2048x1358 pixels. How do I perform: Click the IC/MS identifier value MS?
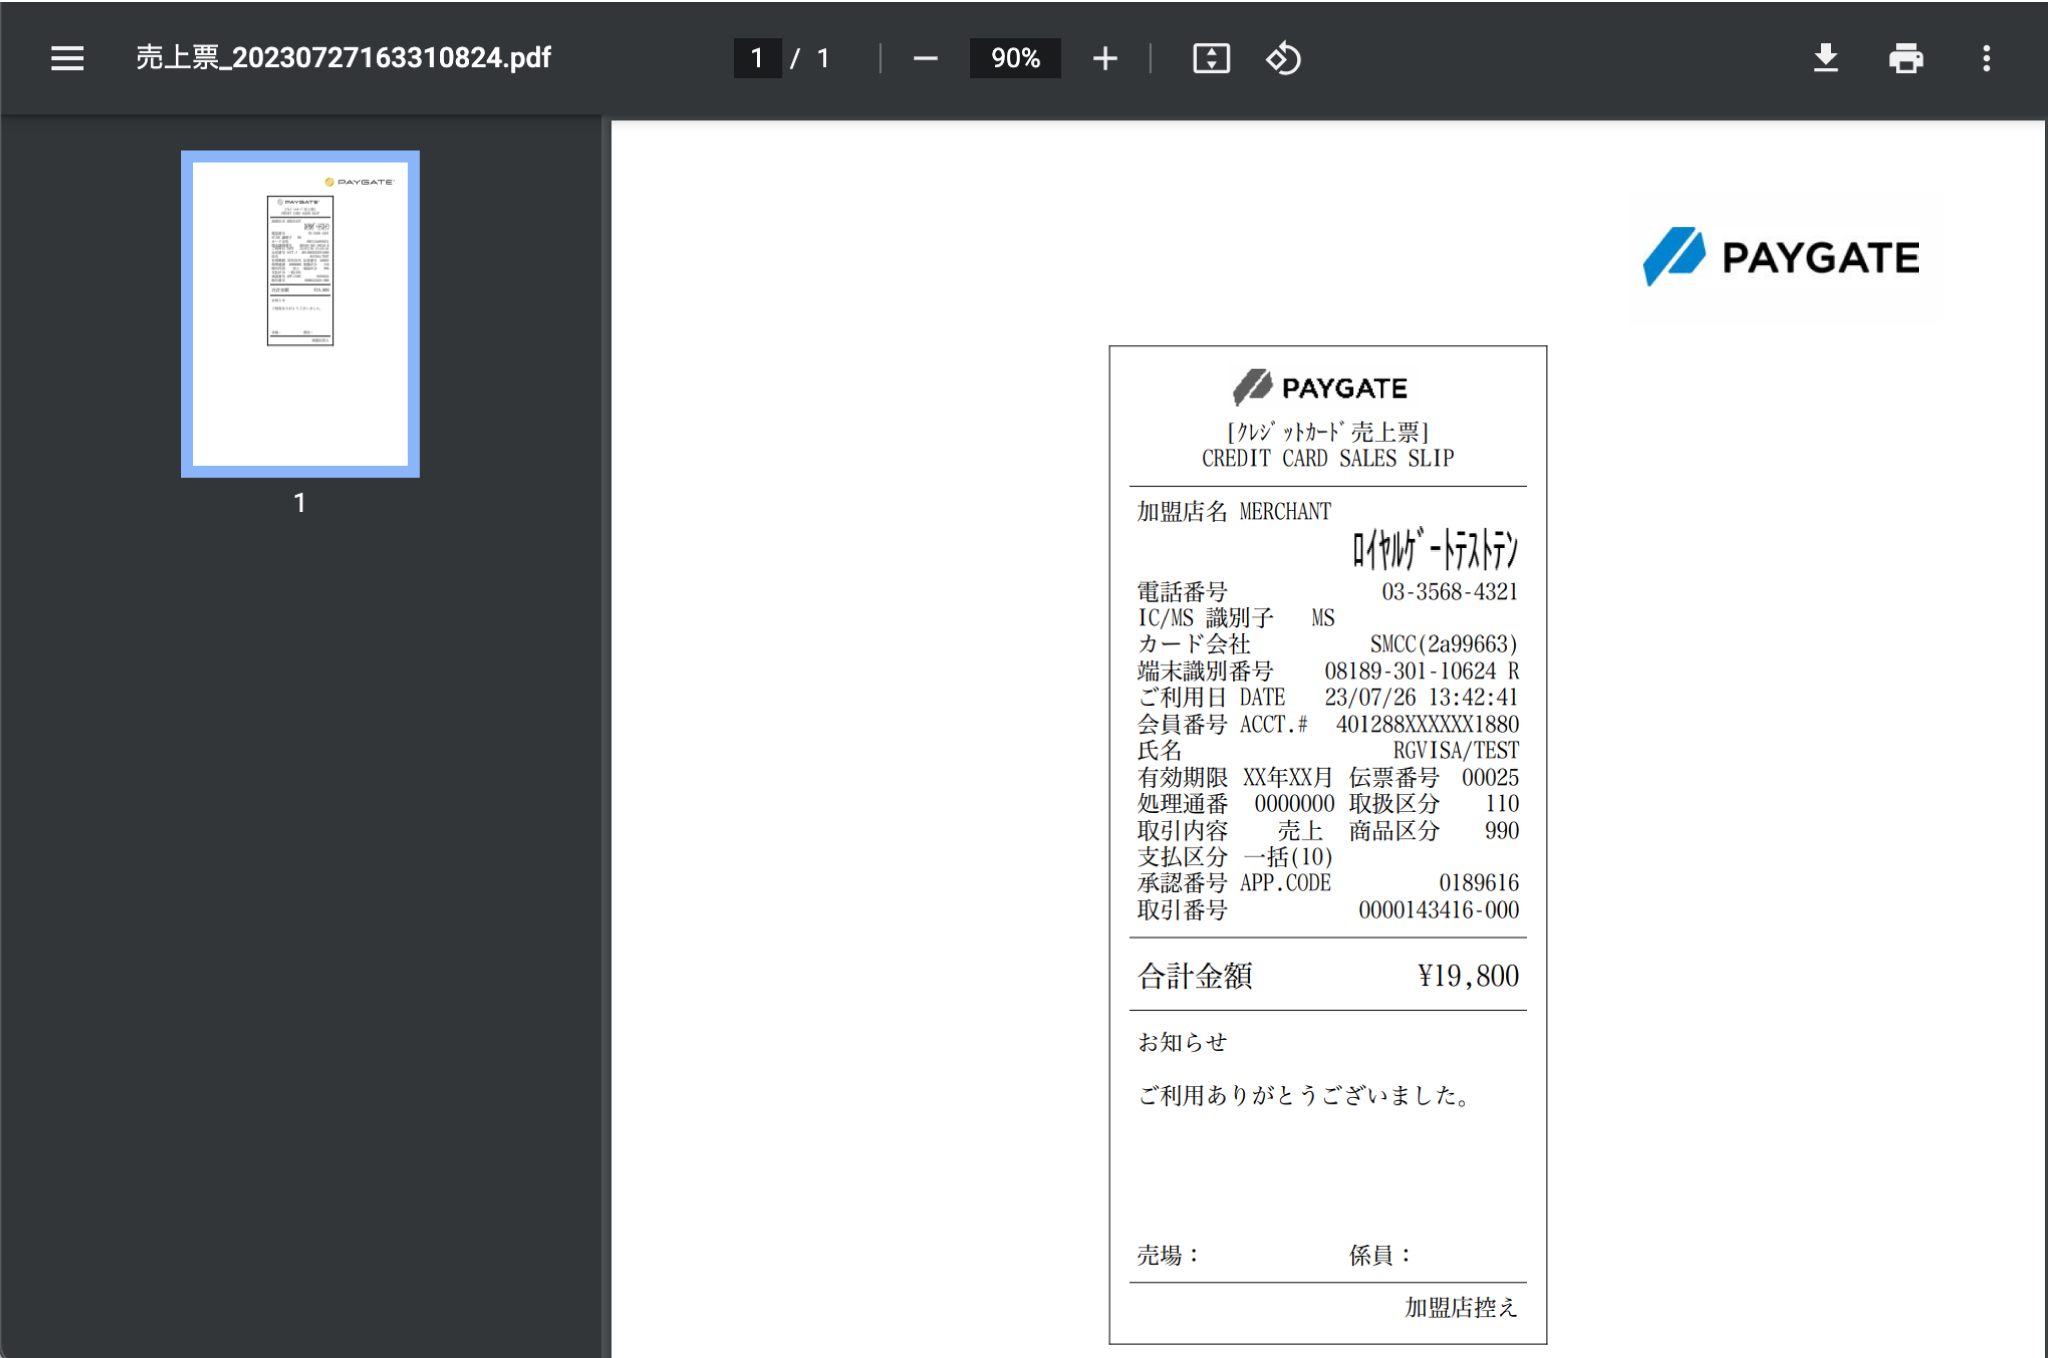coord(1323,618)
